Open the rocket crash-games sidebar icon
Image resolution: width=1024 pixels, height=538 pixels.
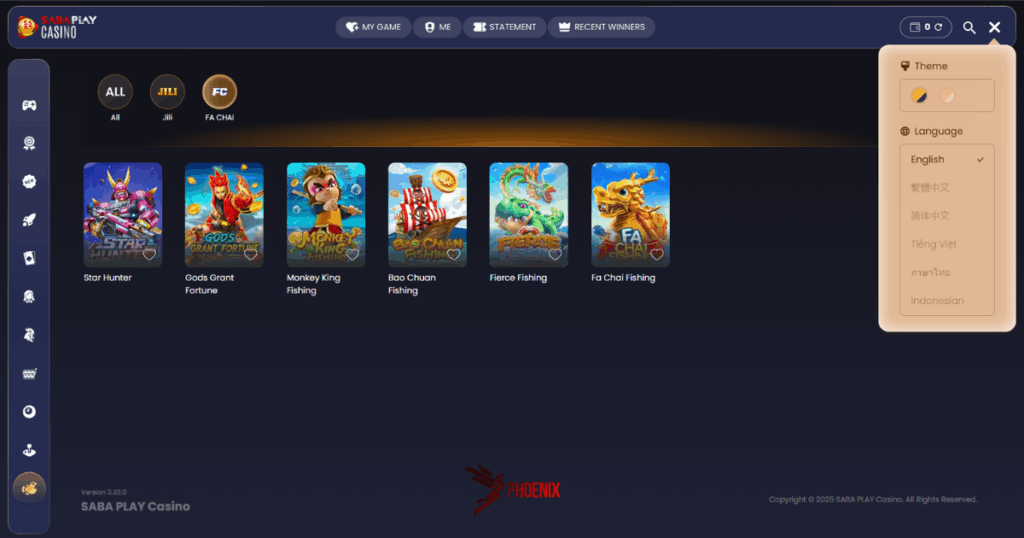29,220
